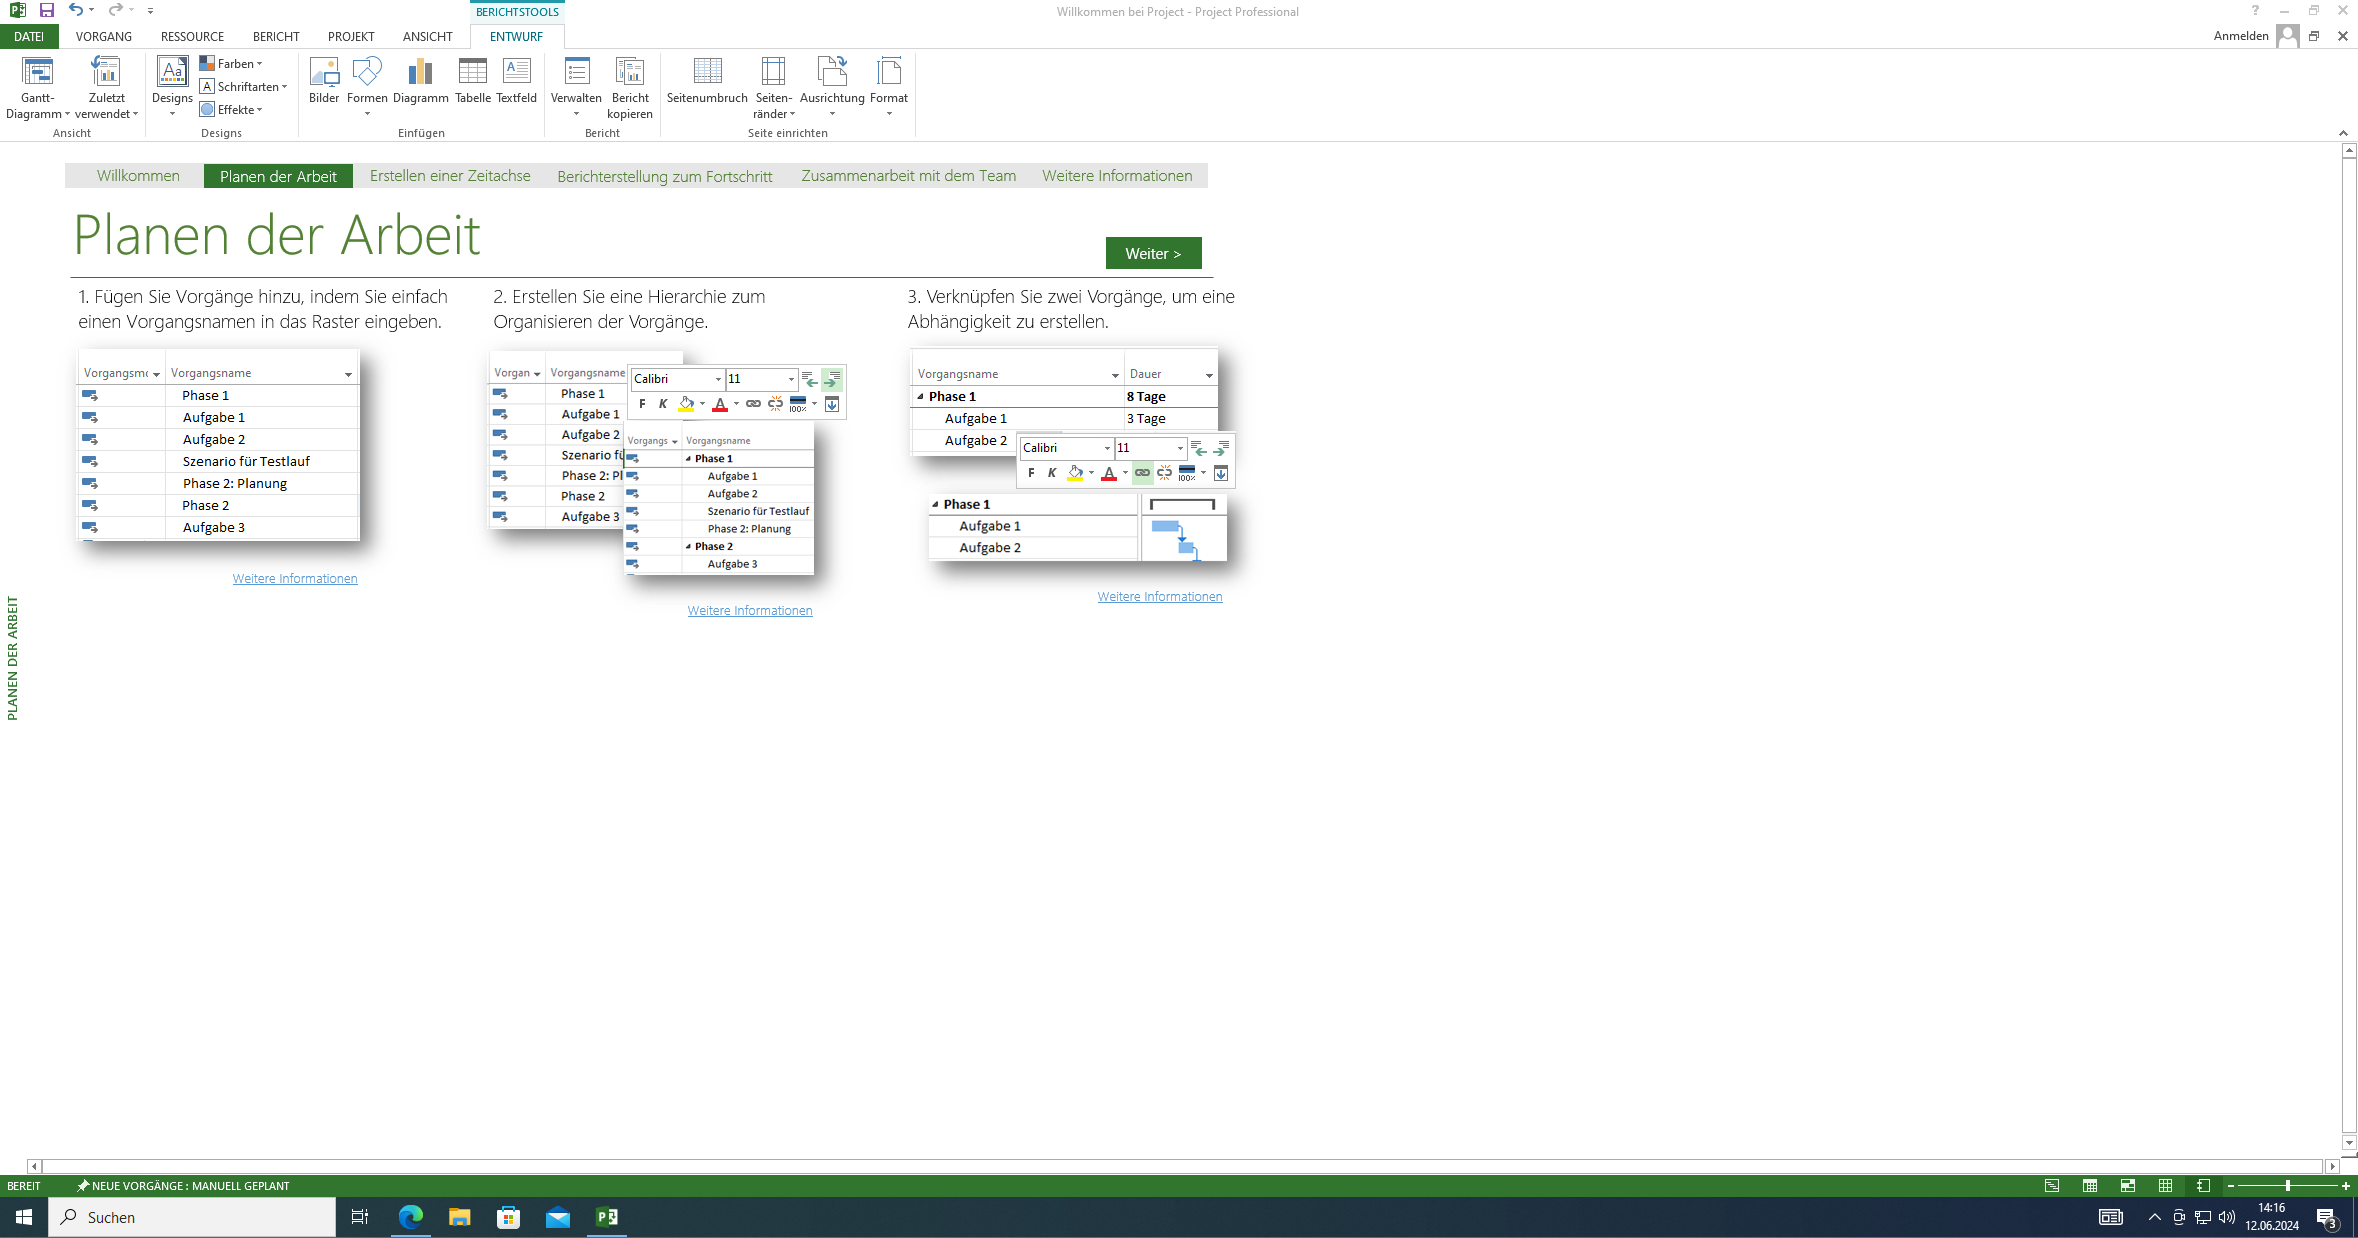Open the Farben colors dropdown

[231, 64]
